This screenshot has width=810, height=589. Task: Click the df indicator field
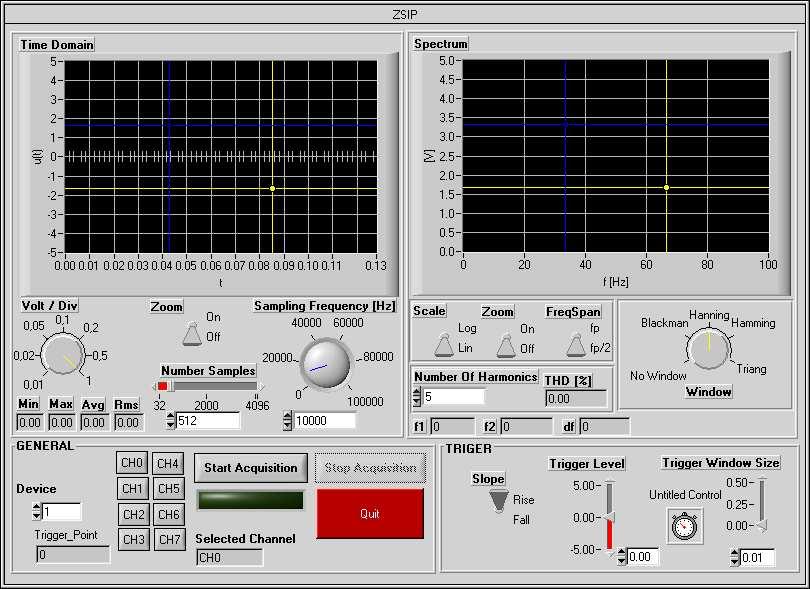[604, 426]
